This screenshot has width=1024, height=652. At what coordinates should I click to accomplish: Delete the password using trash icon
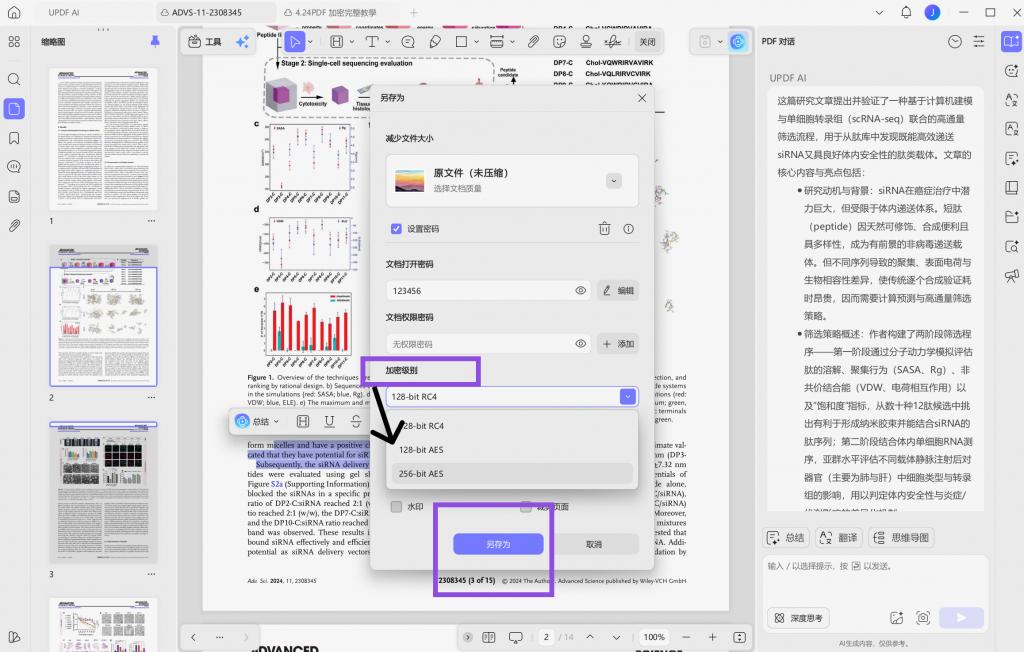click(605, 229)
